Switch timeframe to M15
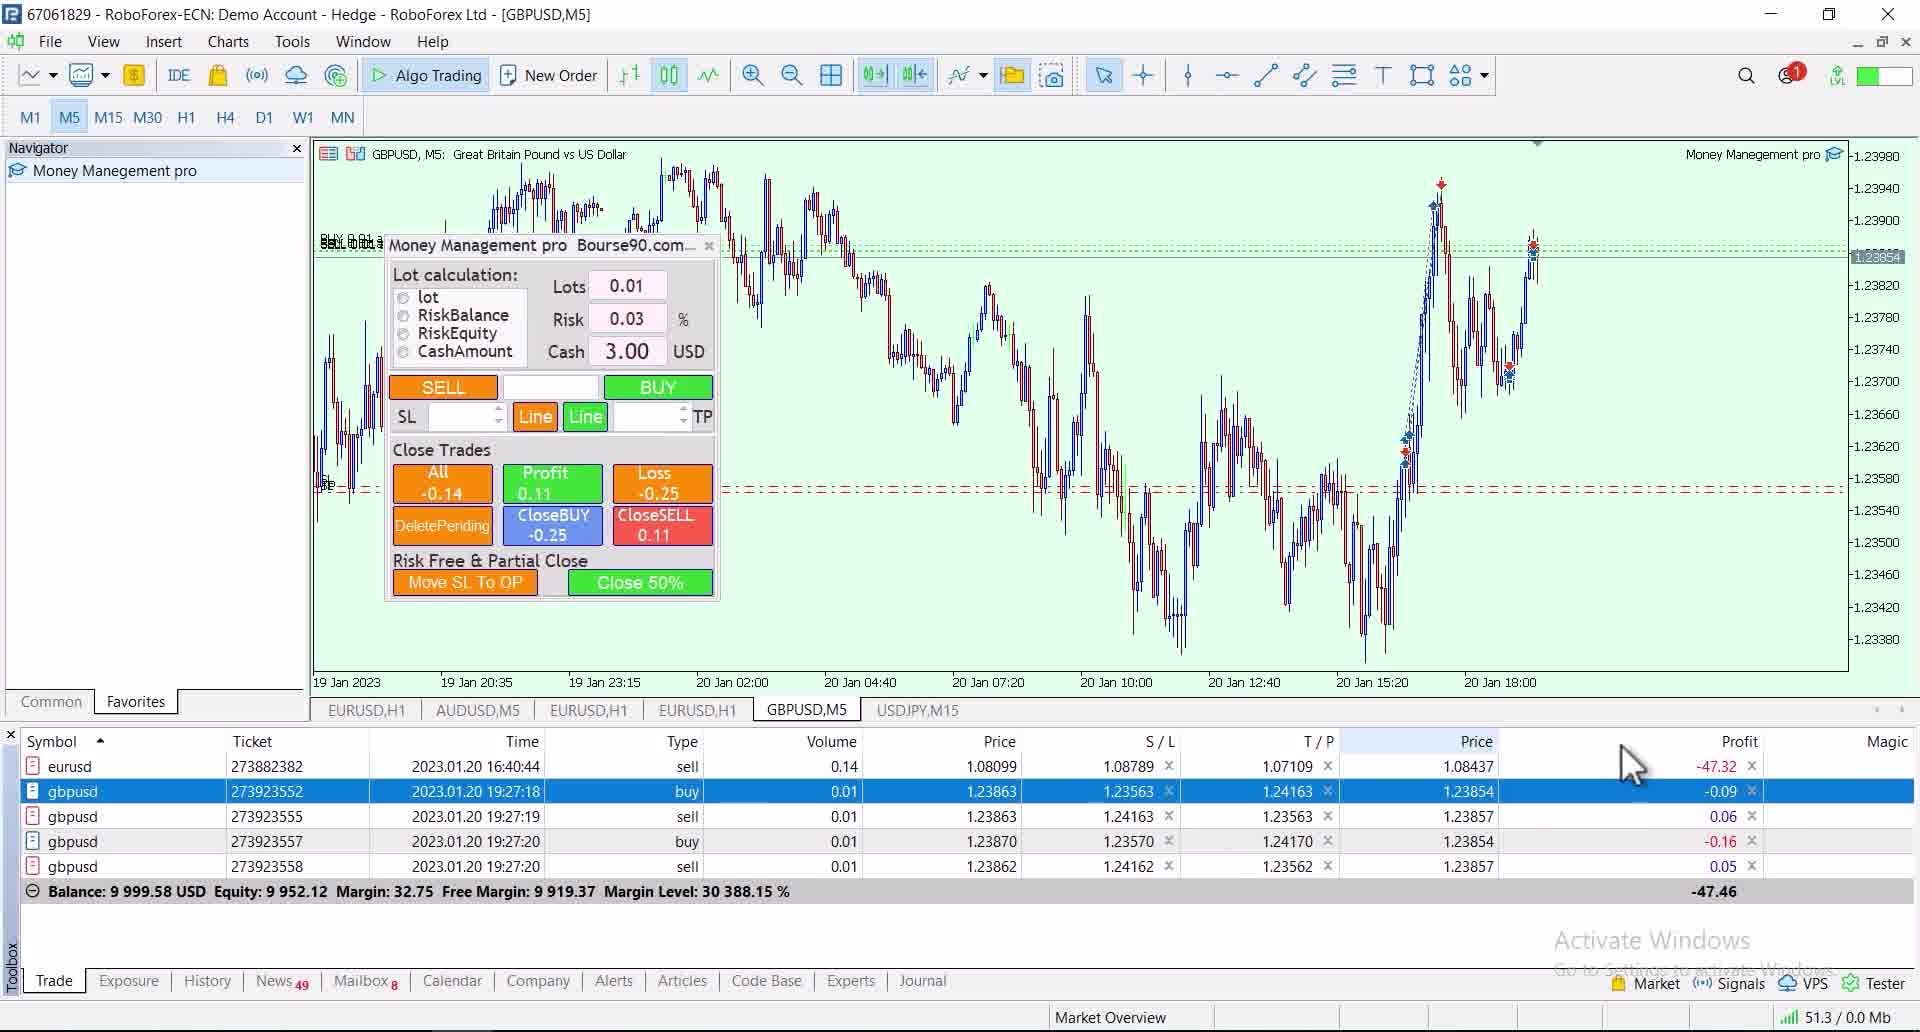Image resolution: width=1920 pixels, height=1032 pixels. 108,117
